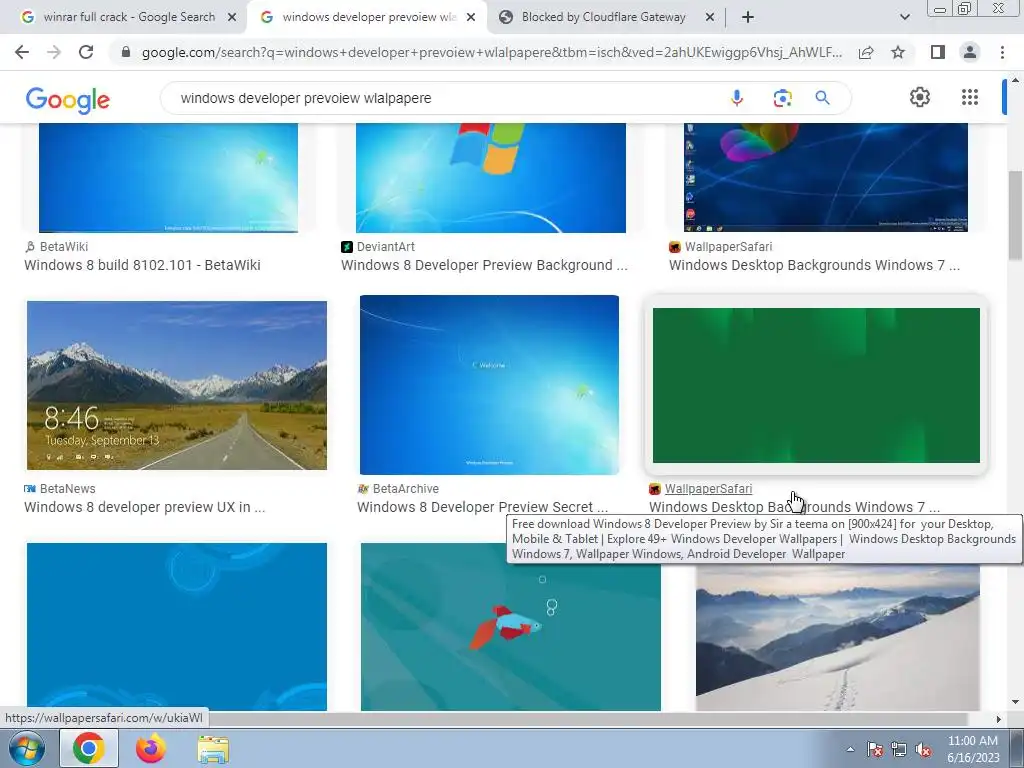Click the vertical scrollbar down arrow
The width and height of the screenshot is (1024, 768).
click(1015, 703)
